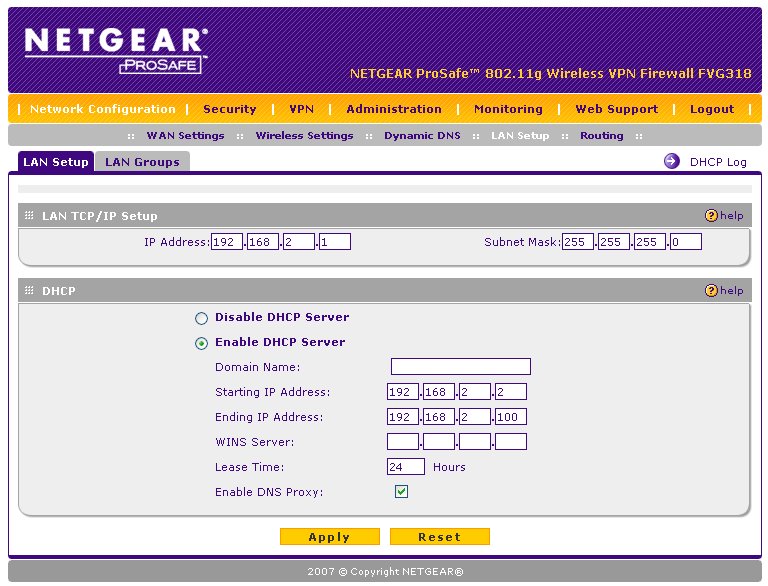This screenshot has height=586, width=768.
Task: Open the Monitoring menu
Action: (508, 109)
